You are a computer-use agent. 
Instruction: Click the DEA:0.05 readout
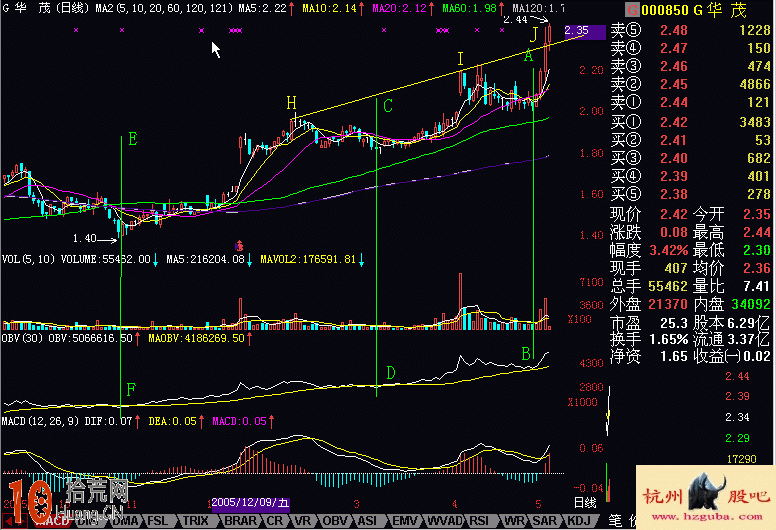[172, 422]
